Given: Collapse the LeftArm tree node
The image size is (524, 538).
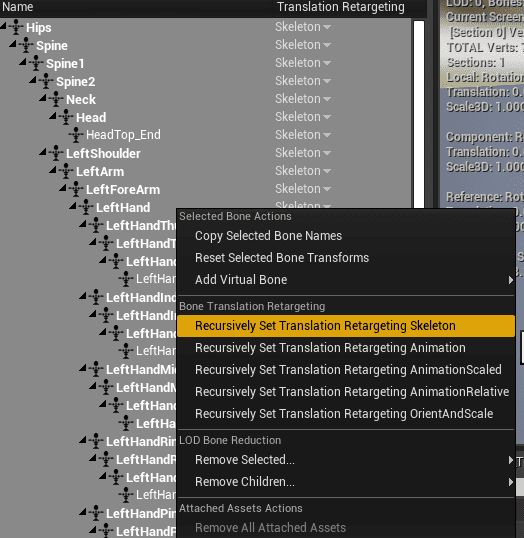Looking at the screenshot, I should [x=53, y=169].
